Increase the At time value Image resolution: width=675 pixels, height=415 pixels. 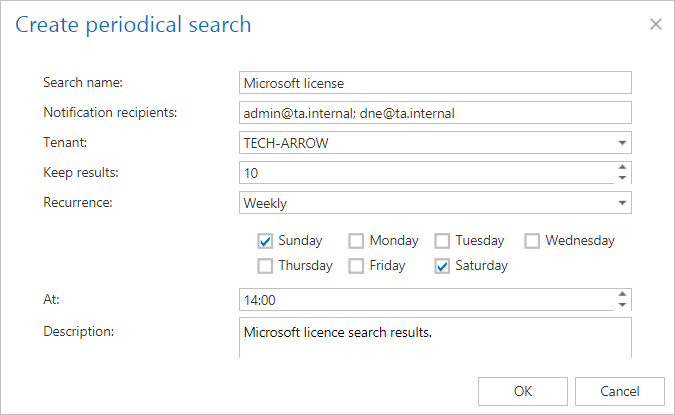tap(622, 293)
